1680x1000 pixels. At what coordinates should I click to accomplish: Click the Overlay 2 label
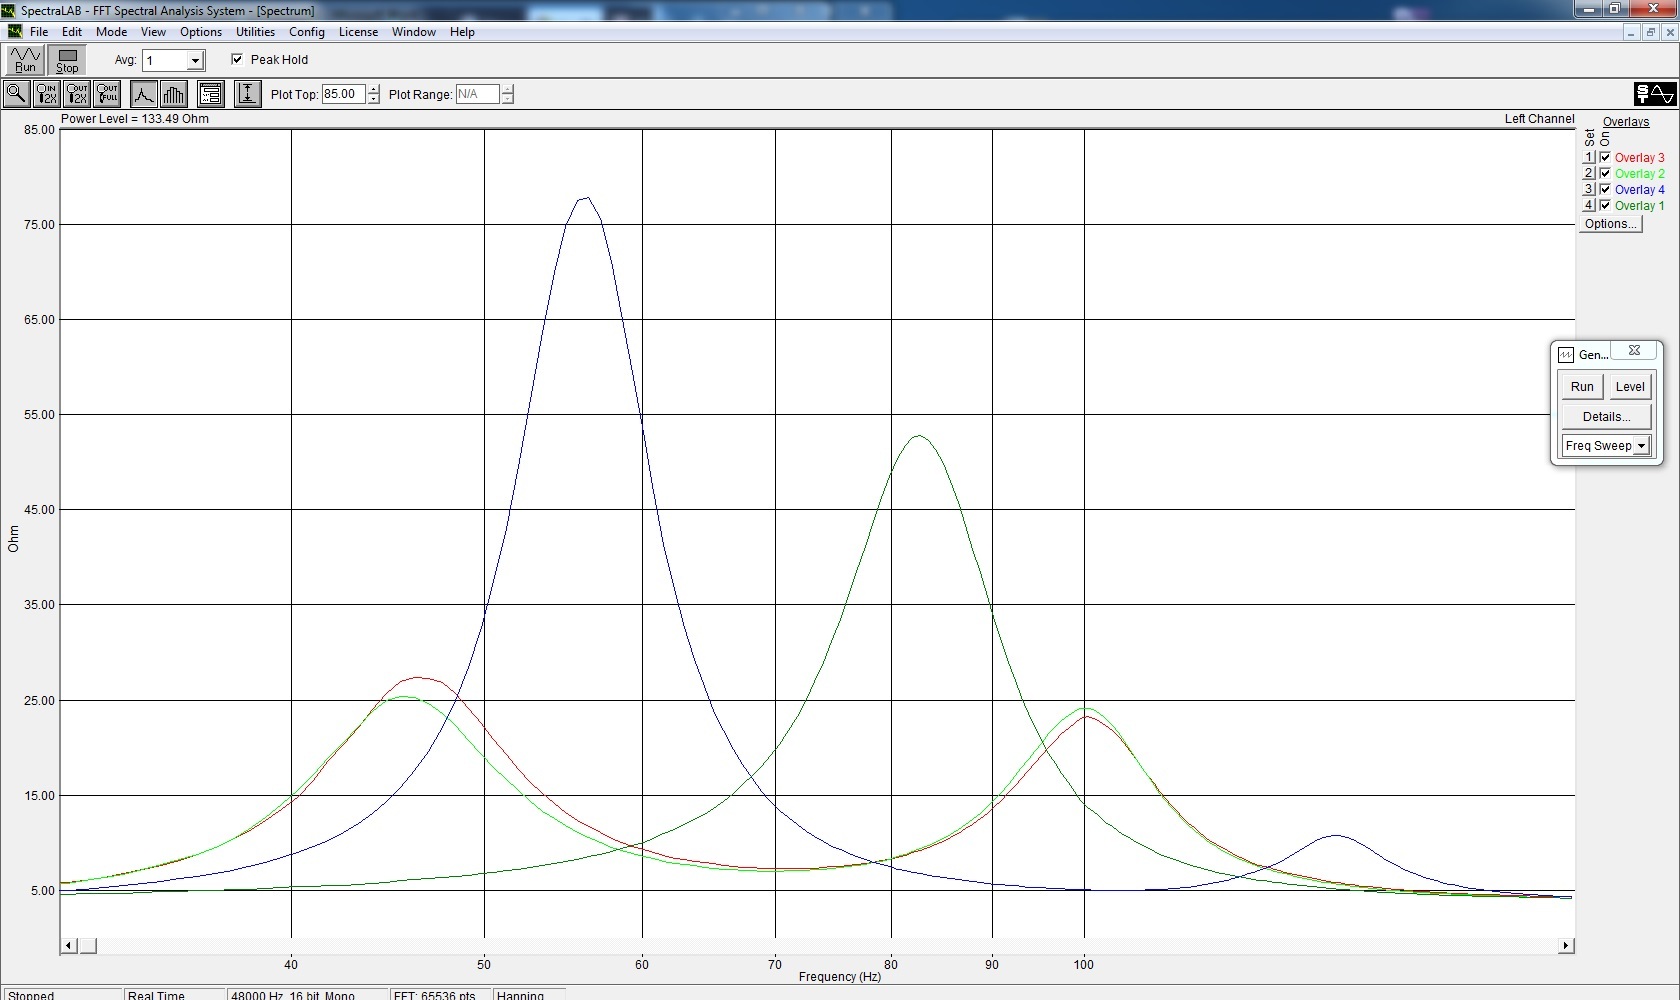pyautogui.click(x=1640, y=174)
